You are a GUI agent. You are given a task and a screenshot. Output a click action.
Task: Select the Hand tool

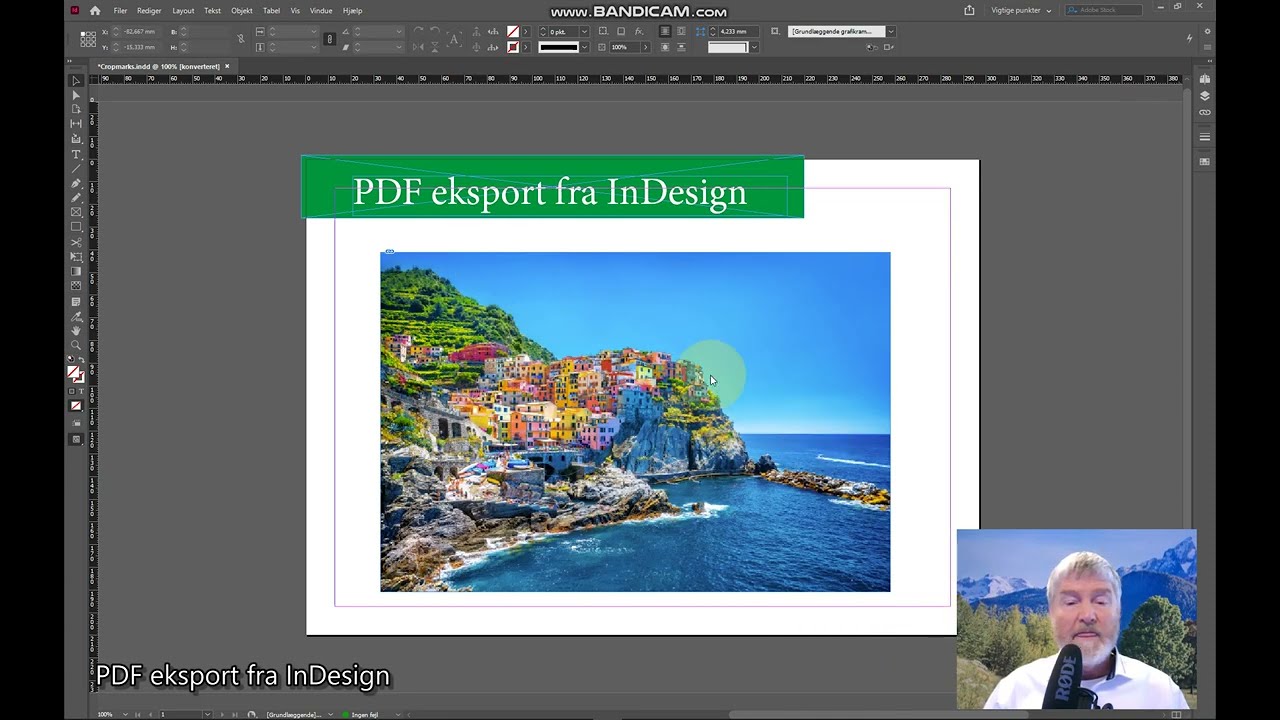pos(76,330)
